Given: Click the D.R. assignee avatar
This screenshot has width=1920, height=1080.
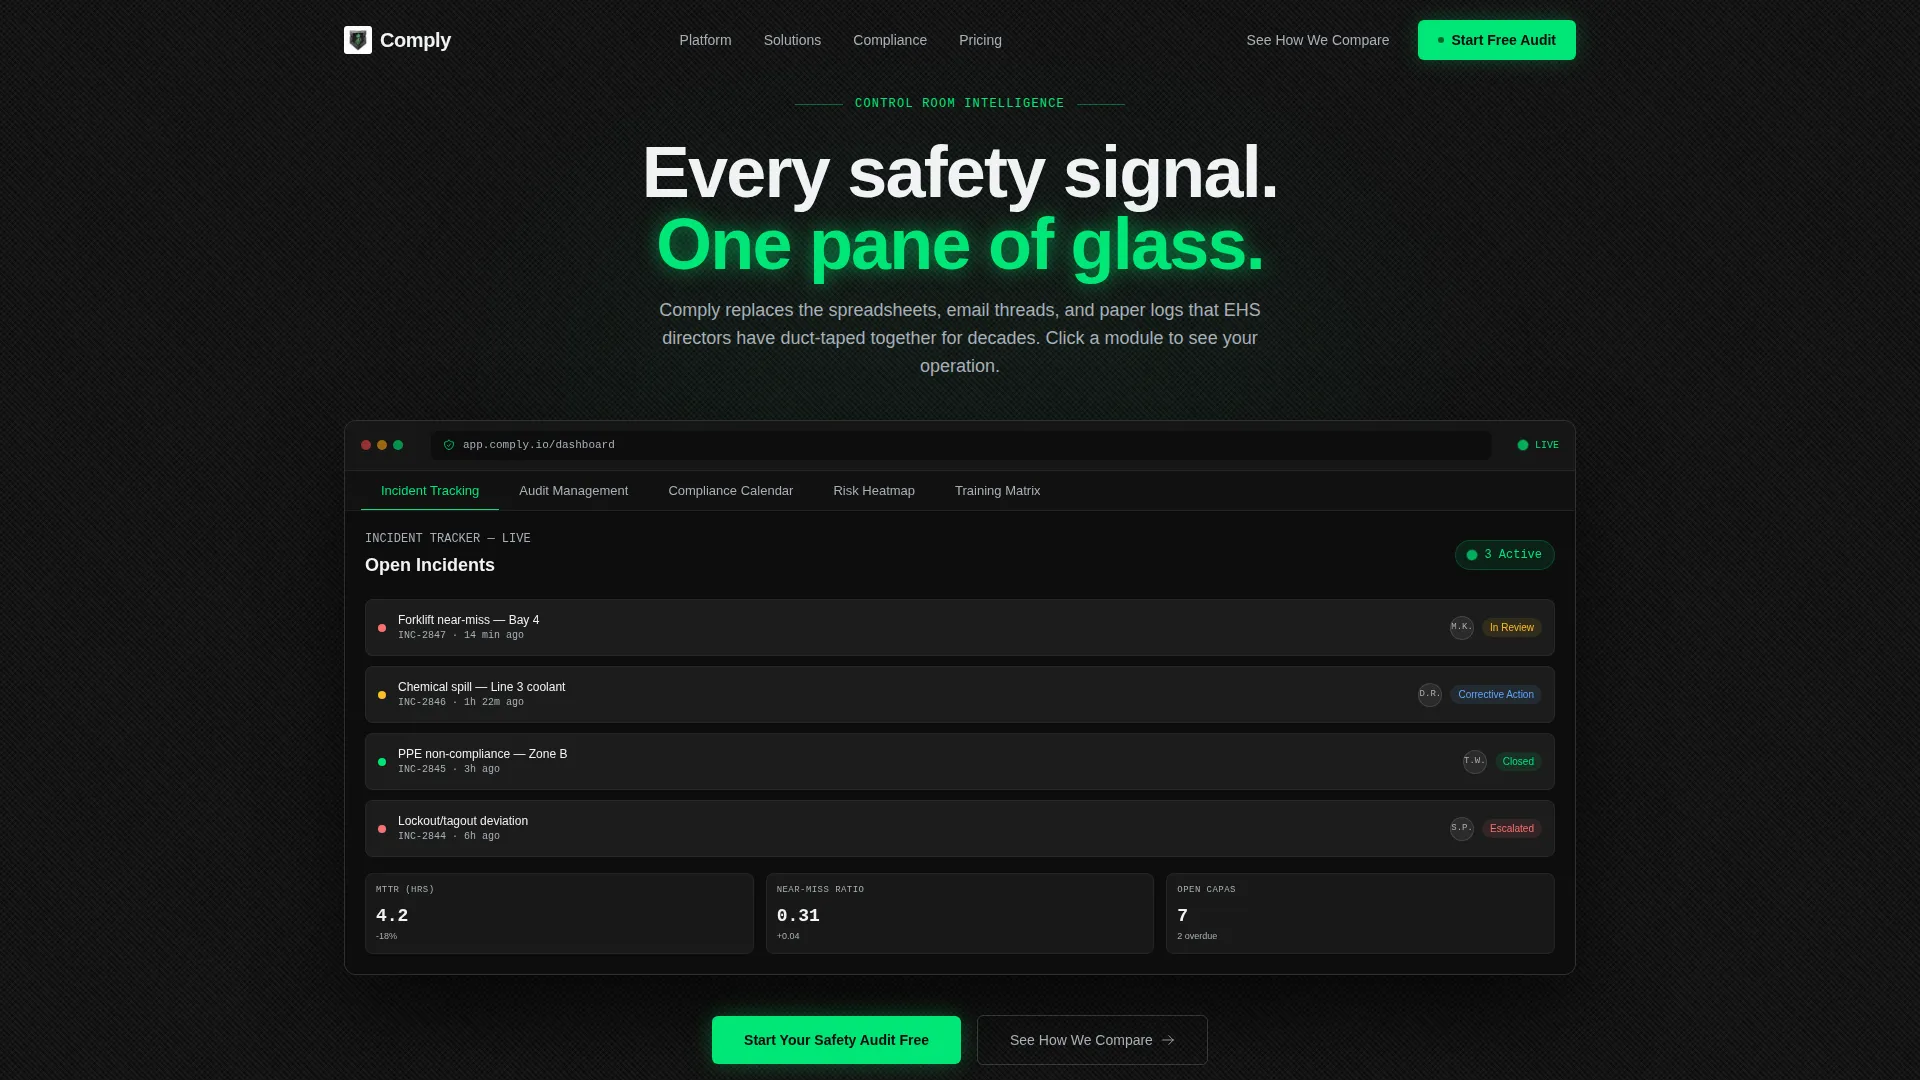Looking at the screenshot, I should pos(1430,694).
